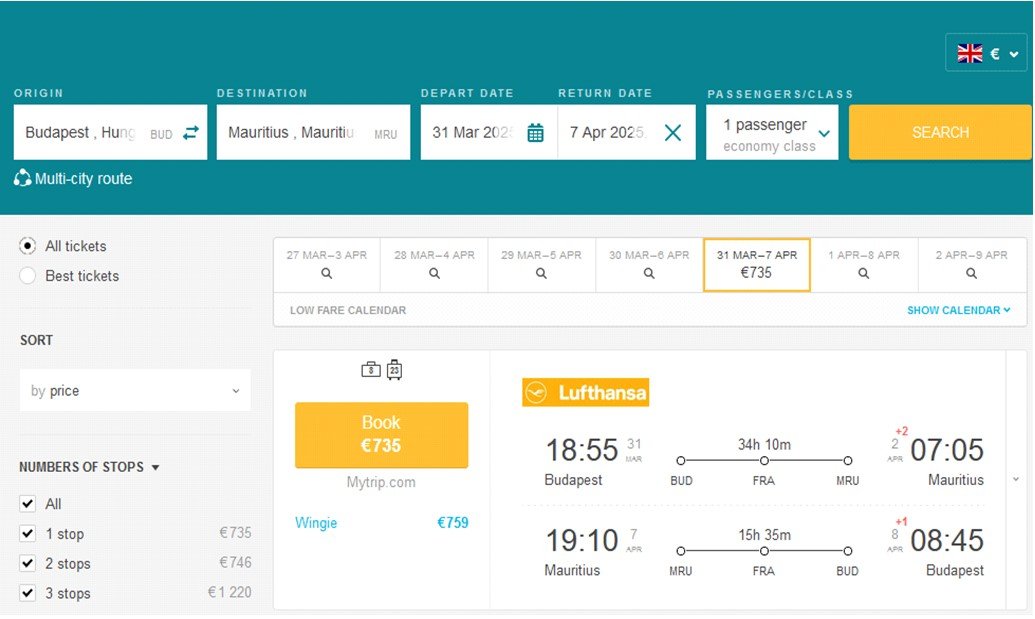Click the Lufthansa airline logo
The height and width of the screenshot is (619, 1035).
pos(585,393)
